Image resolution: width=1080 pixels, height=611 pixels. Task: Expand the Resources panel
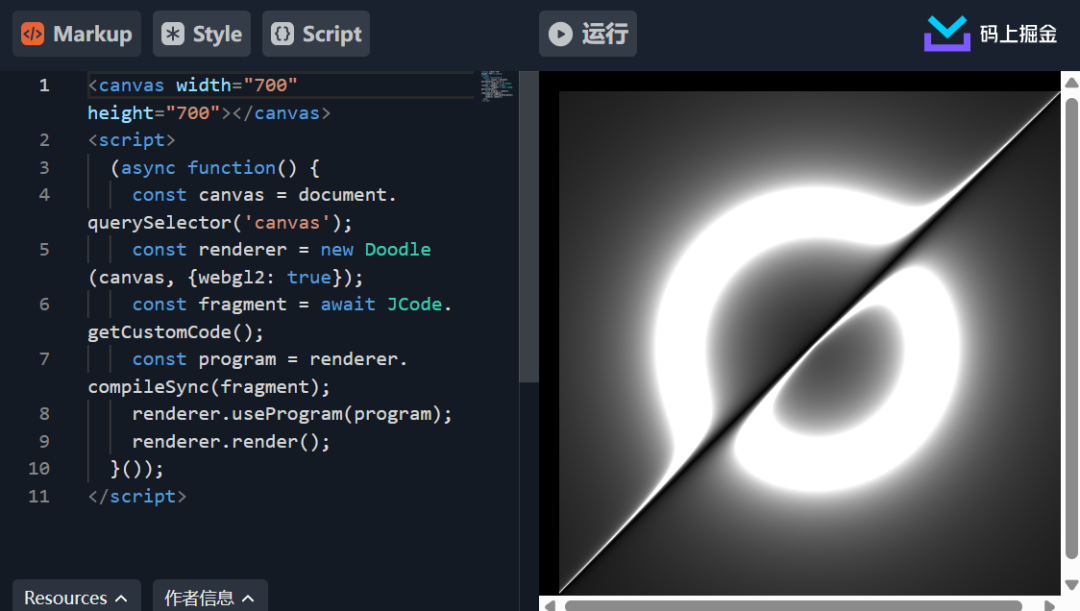coord(76,597)
